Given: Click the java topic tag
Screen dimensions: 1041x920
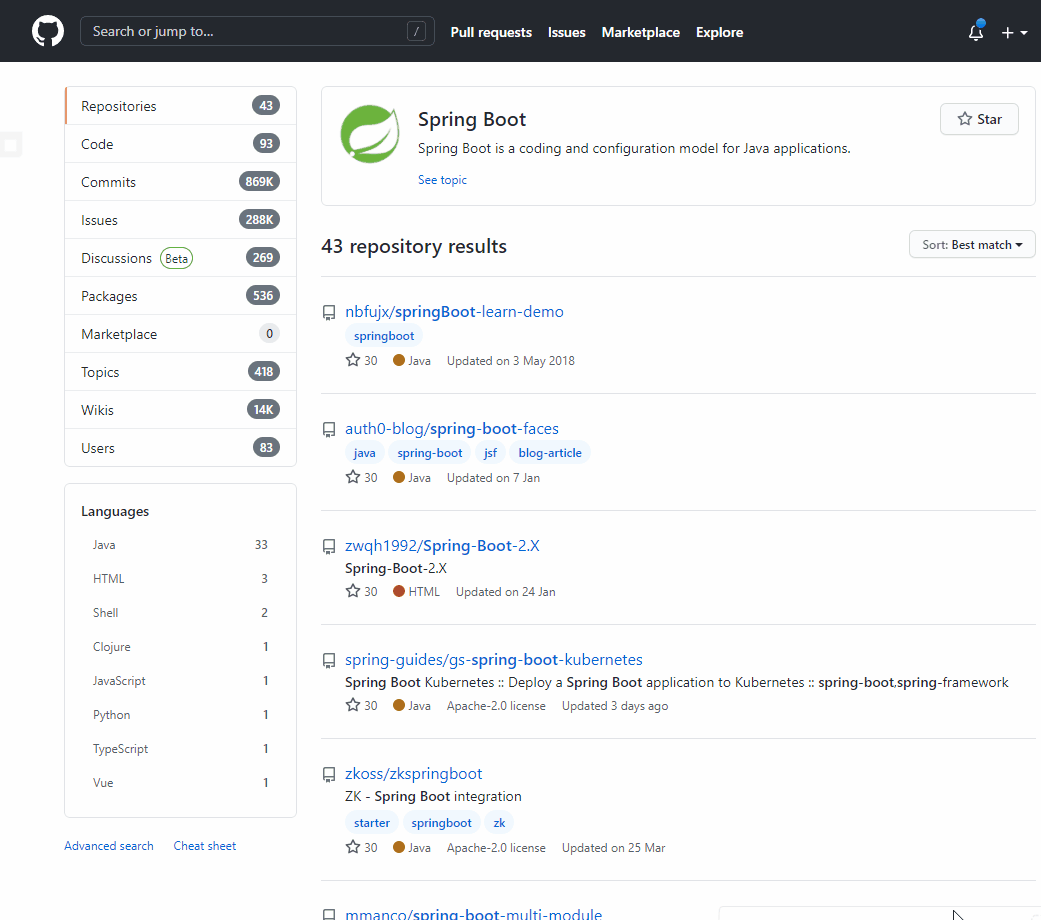Looking at the screenshot, I should pyautogui.click(x=364, y=453).
